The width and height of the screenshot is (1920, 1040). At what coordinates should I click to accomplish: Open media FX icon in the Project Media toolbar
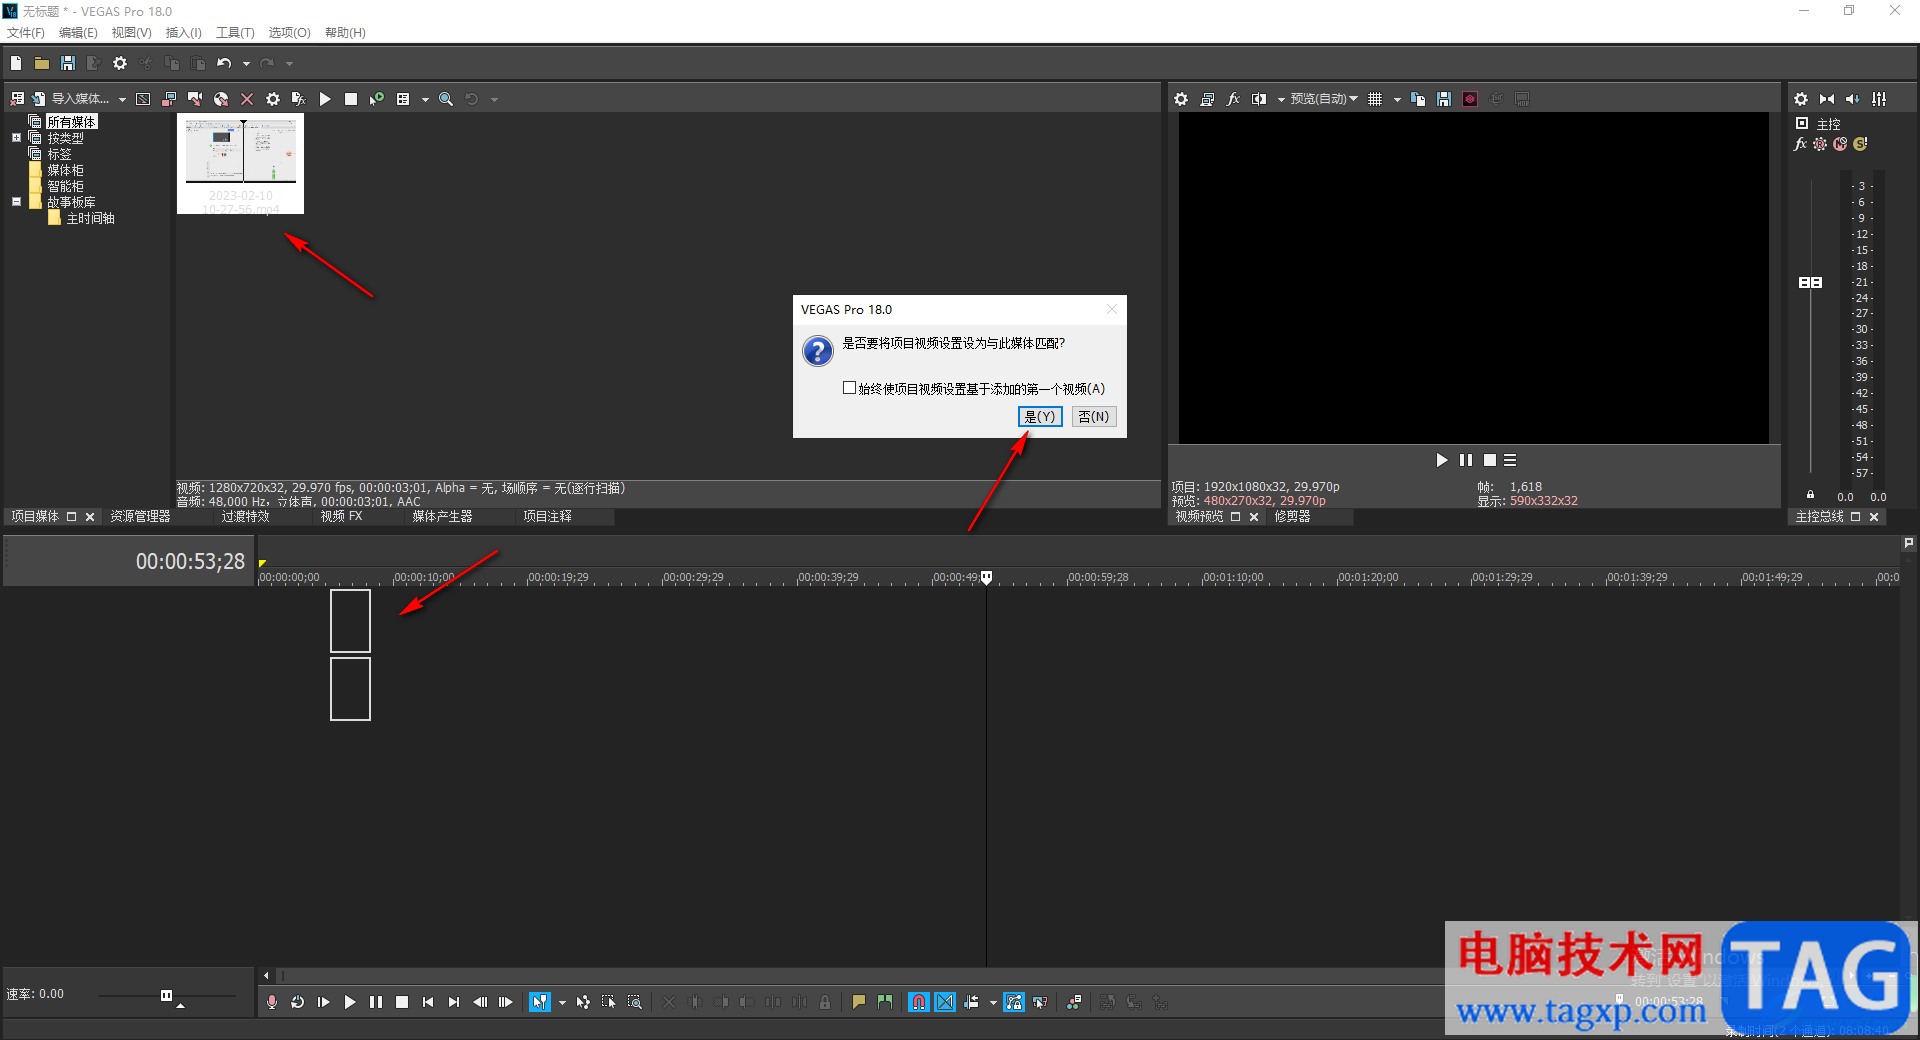point(298,99)
